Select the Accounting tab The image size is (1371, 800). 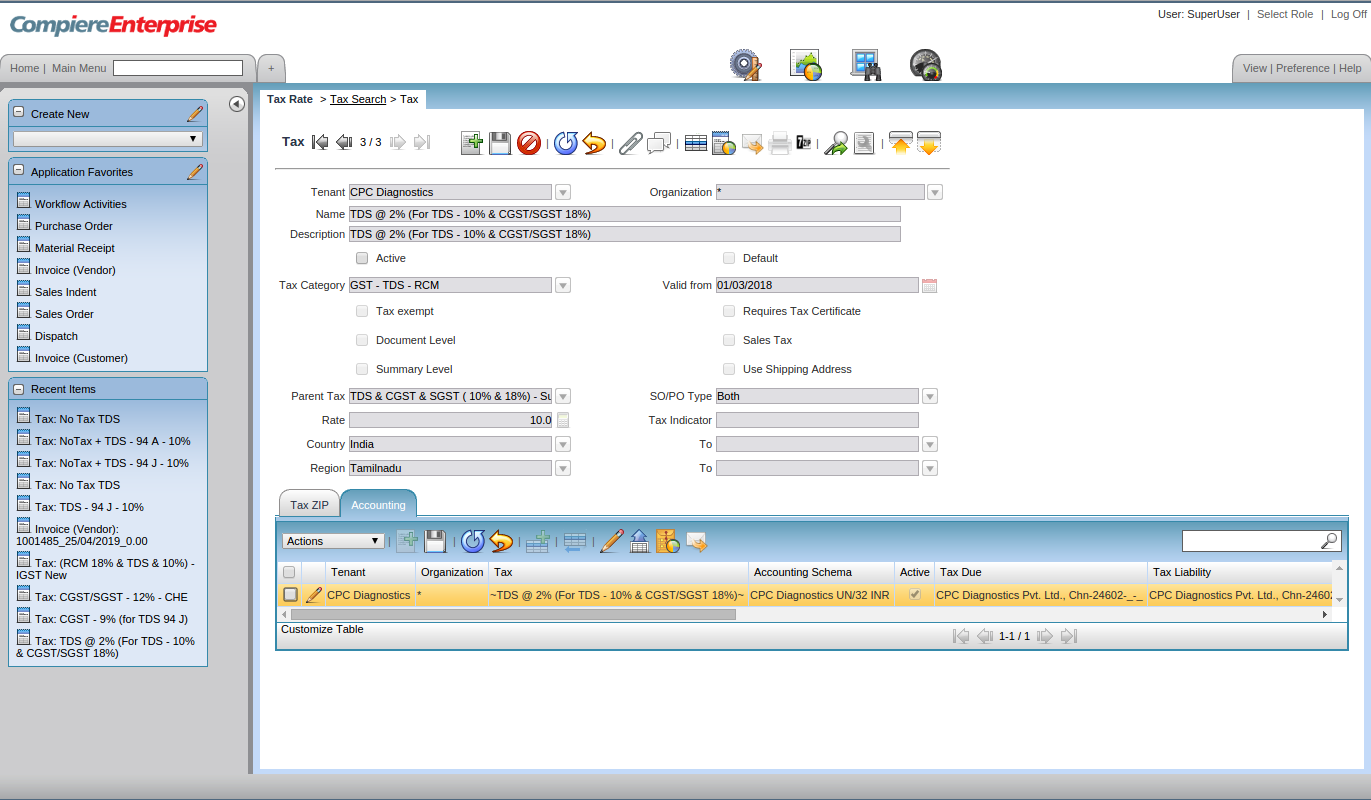click(x=378, y=505)
